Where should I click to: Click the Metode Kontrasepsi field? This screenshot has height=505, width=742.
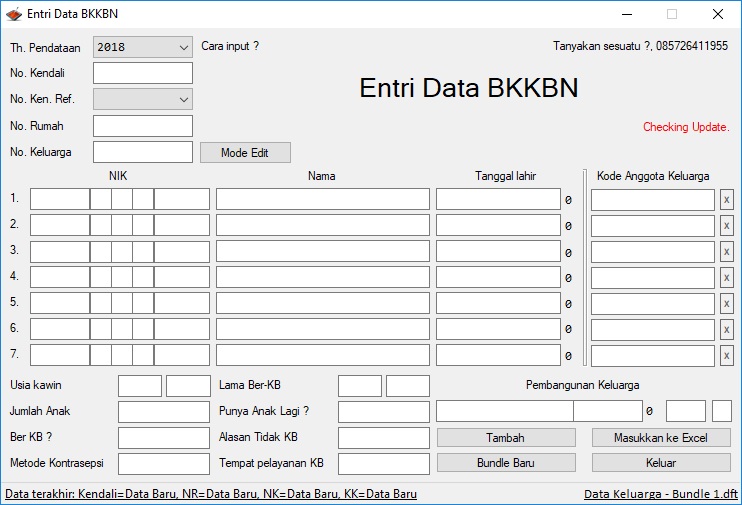click(x=164, y=464)
